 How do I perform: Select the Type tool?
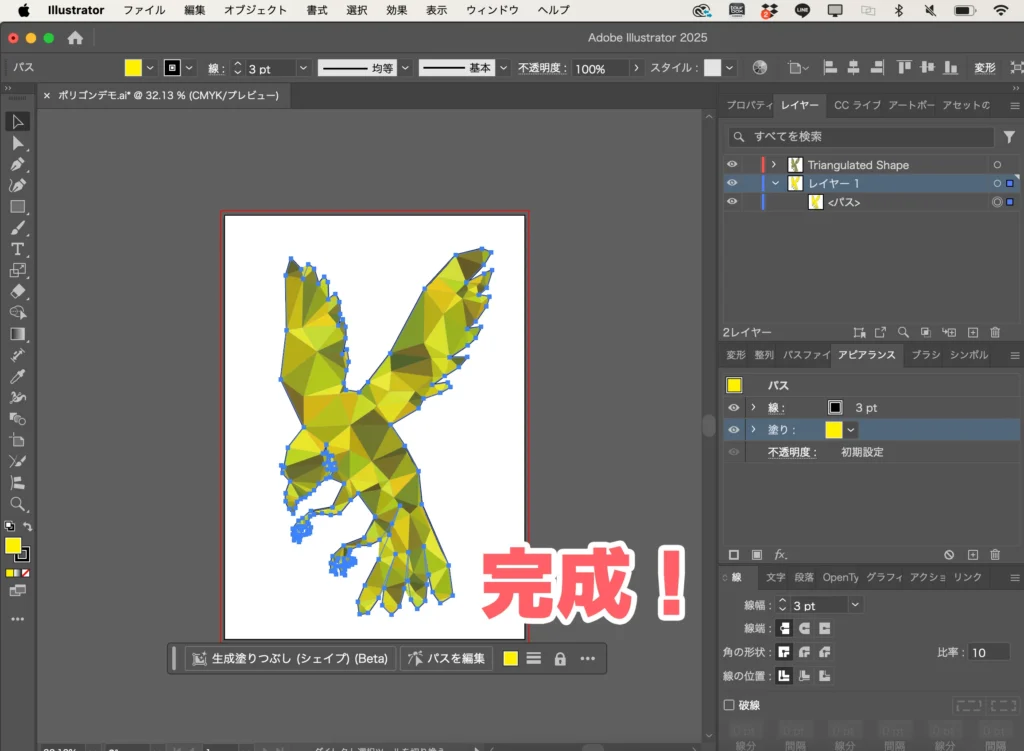pos(17,248)
